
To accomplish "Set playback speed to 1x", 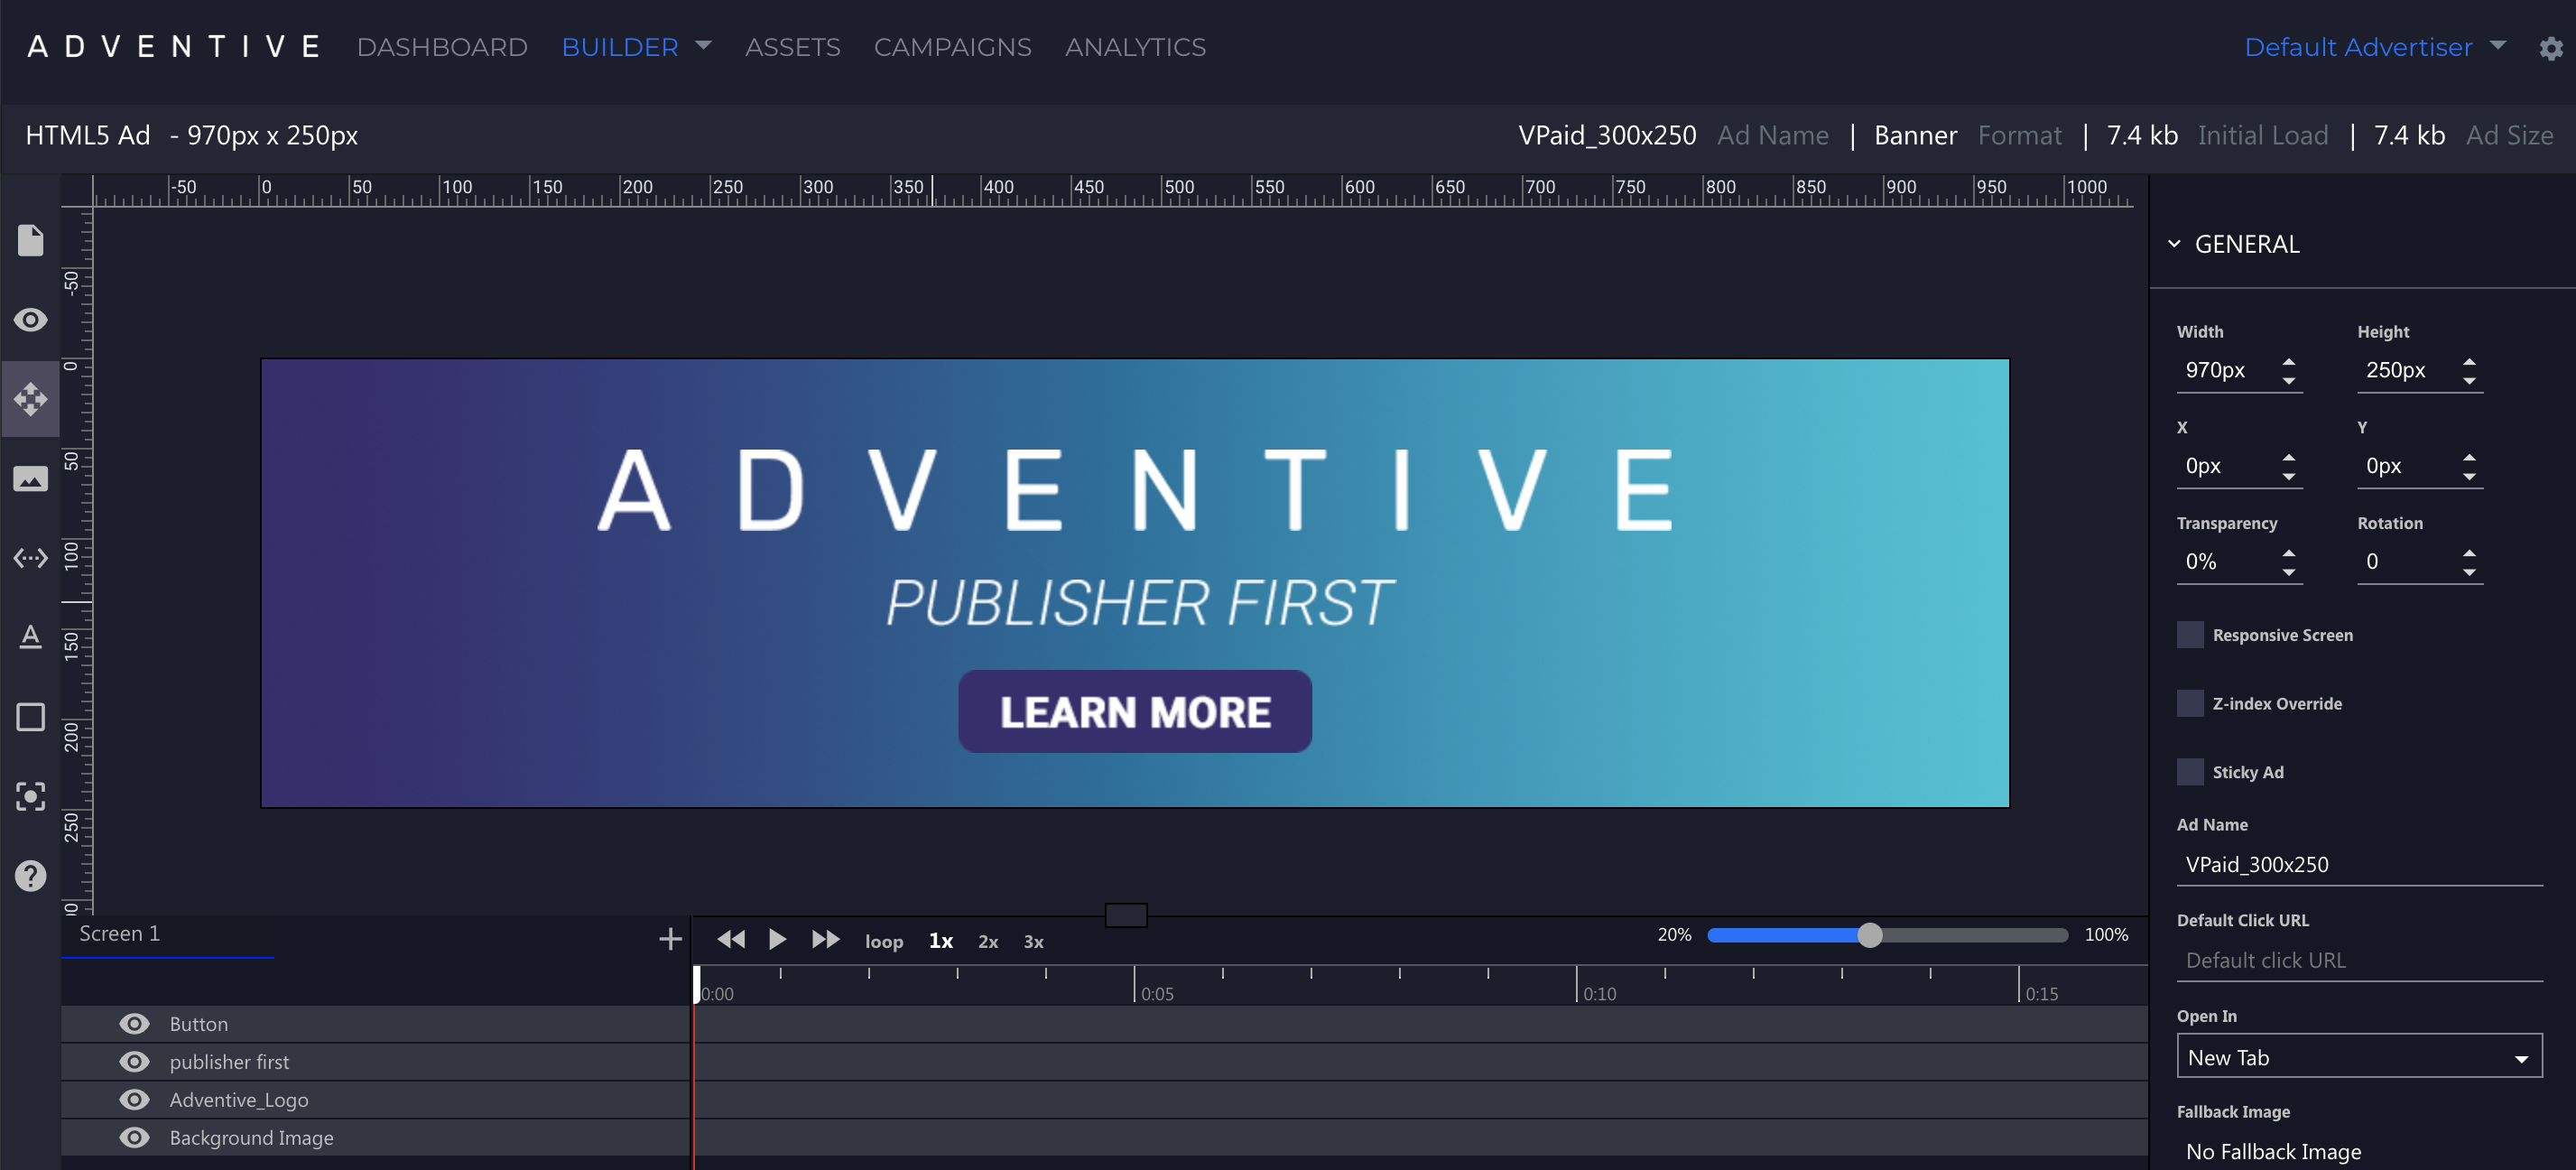I will pos(940,941).
